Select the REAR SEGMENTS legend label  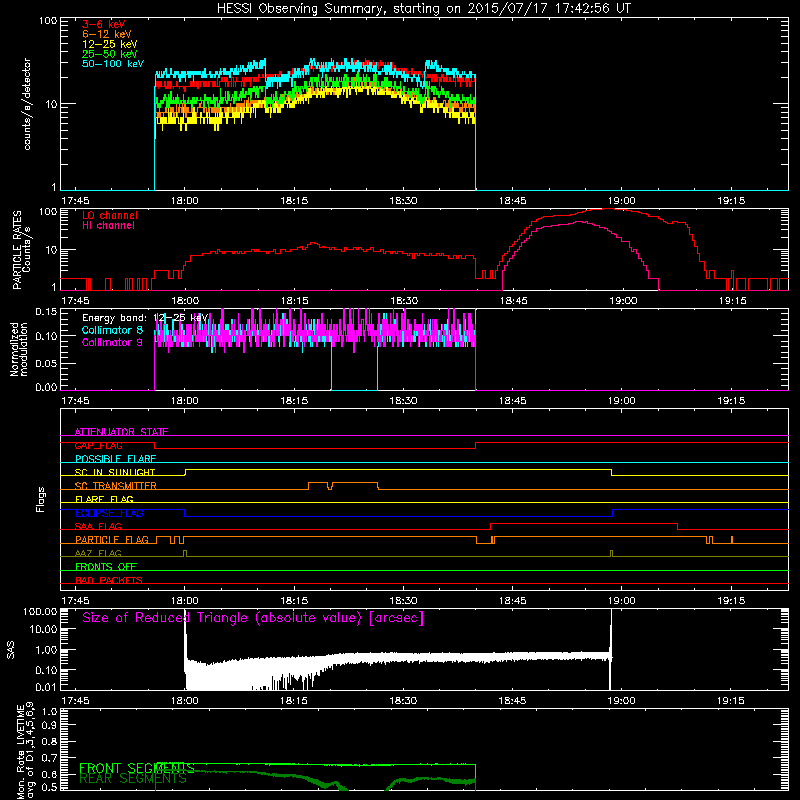(133, 779)
